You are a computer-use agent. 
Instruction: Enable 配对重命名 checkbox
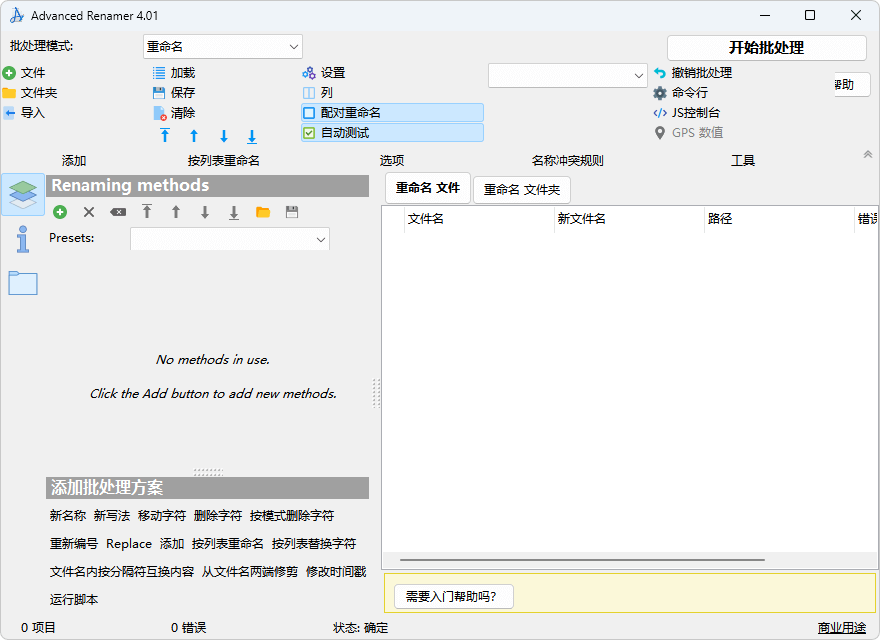[x=309, y=113]
